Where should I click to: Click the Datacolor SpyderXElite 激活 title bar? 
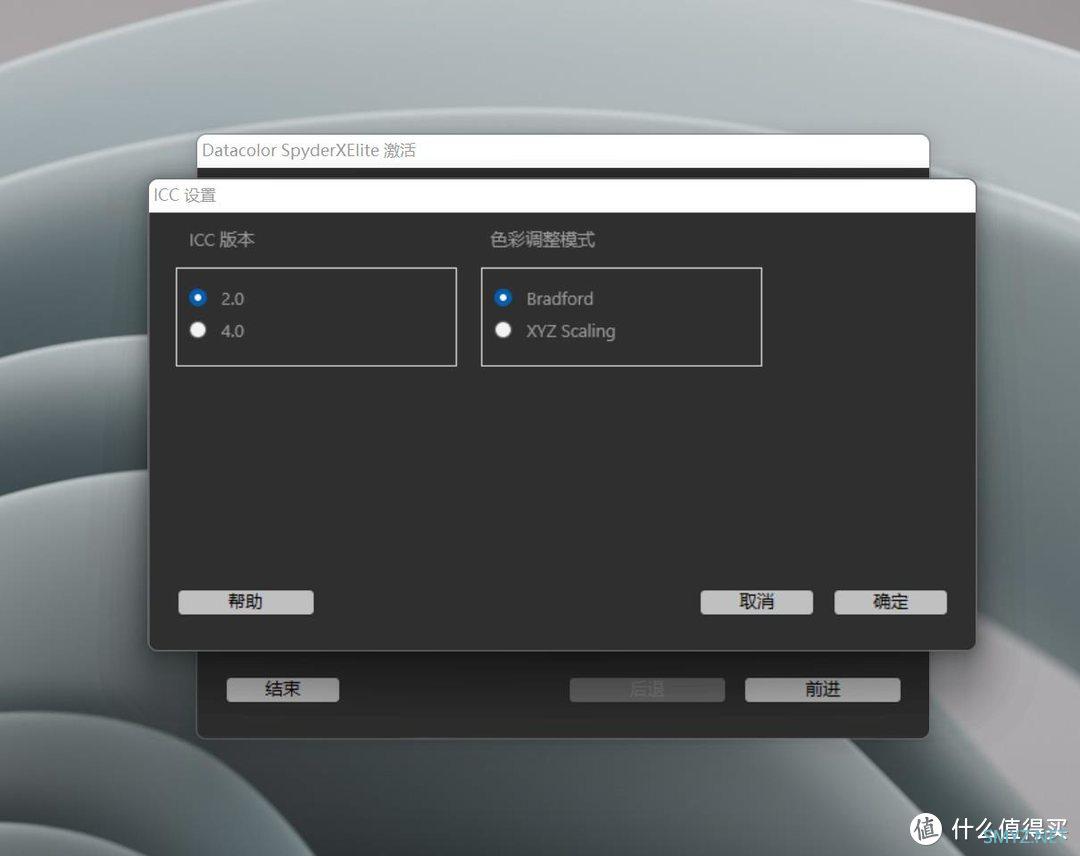click(x=563, y=151)
